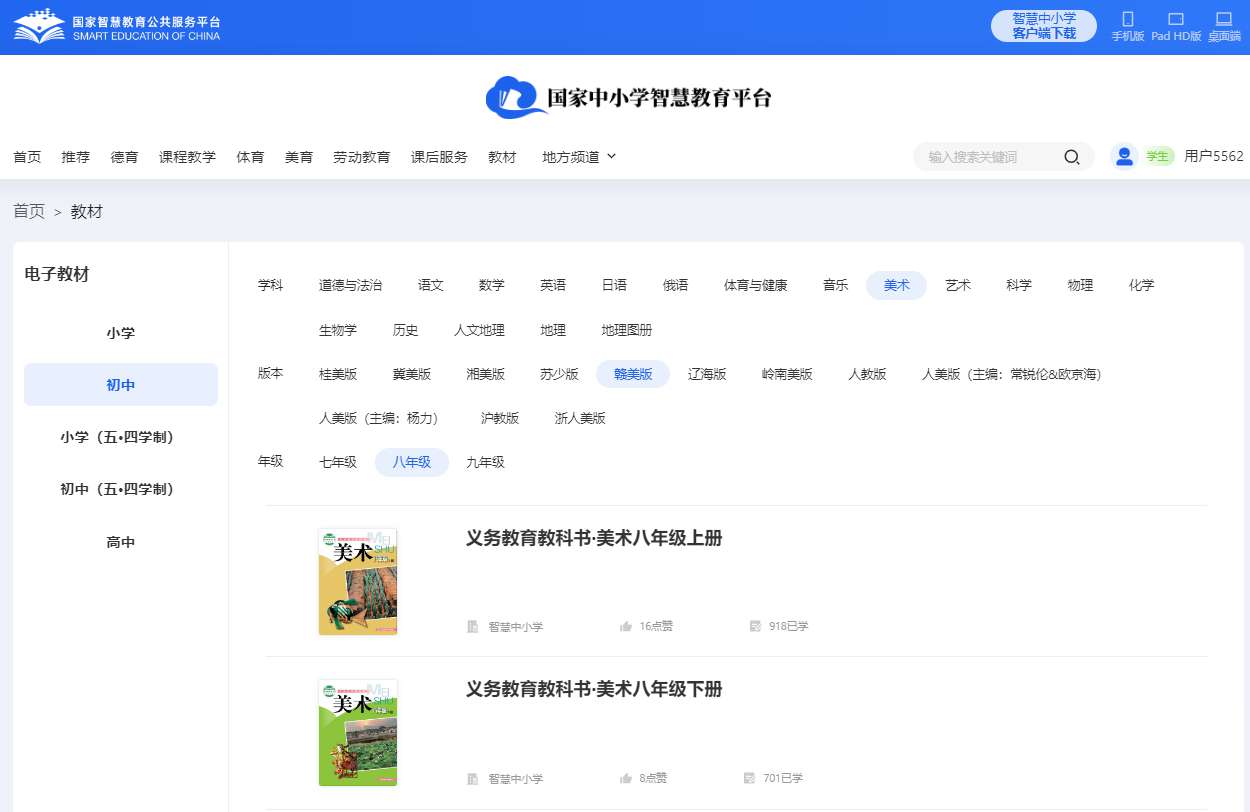Viewport: 1250px width, 812px height.
Task: Choose subject 语文
Action: 431,285
